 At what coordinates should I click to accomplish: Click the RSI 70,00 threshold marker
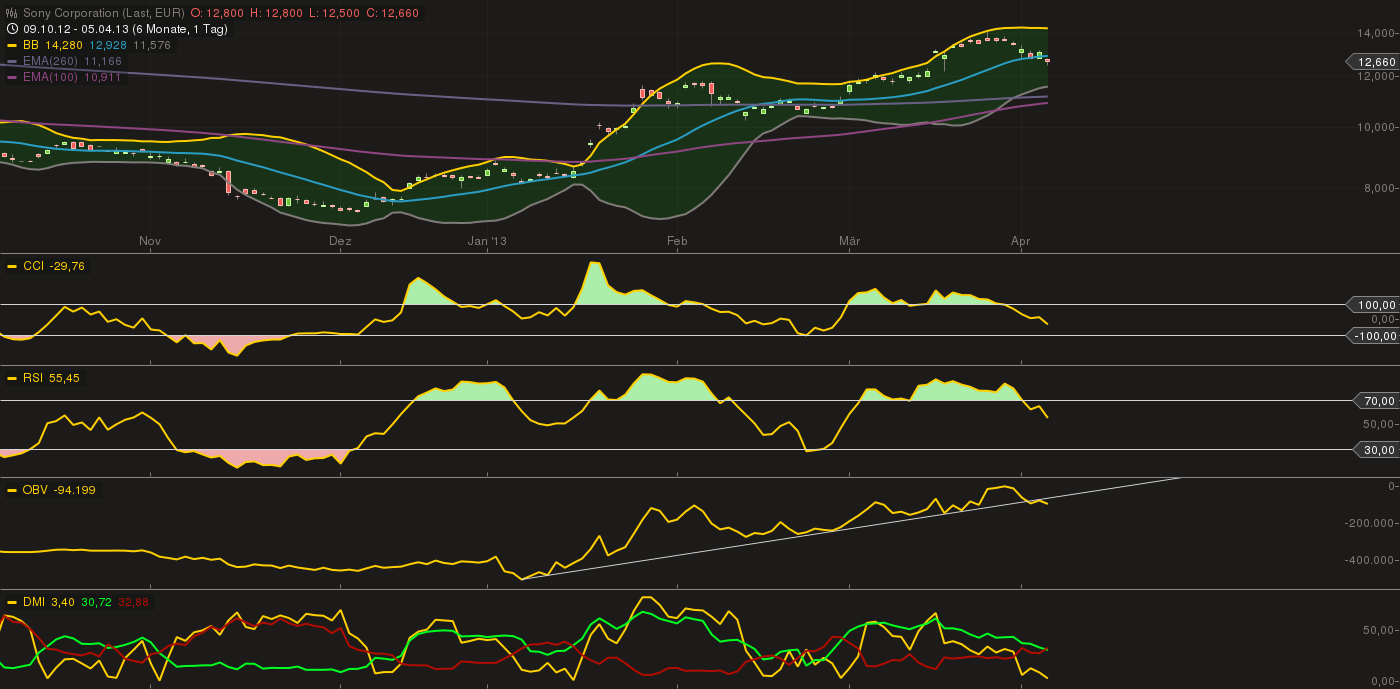click(1378, 401)
